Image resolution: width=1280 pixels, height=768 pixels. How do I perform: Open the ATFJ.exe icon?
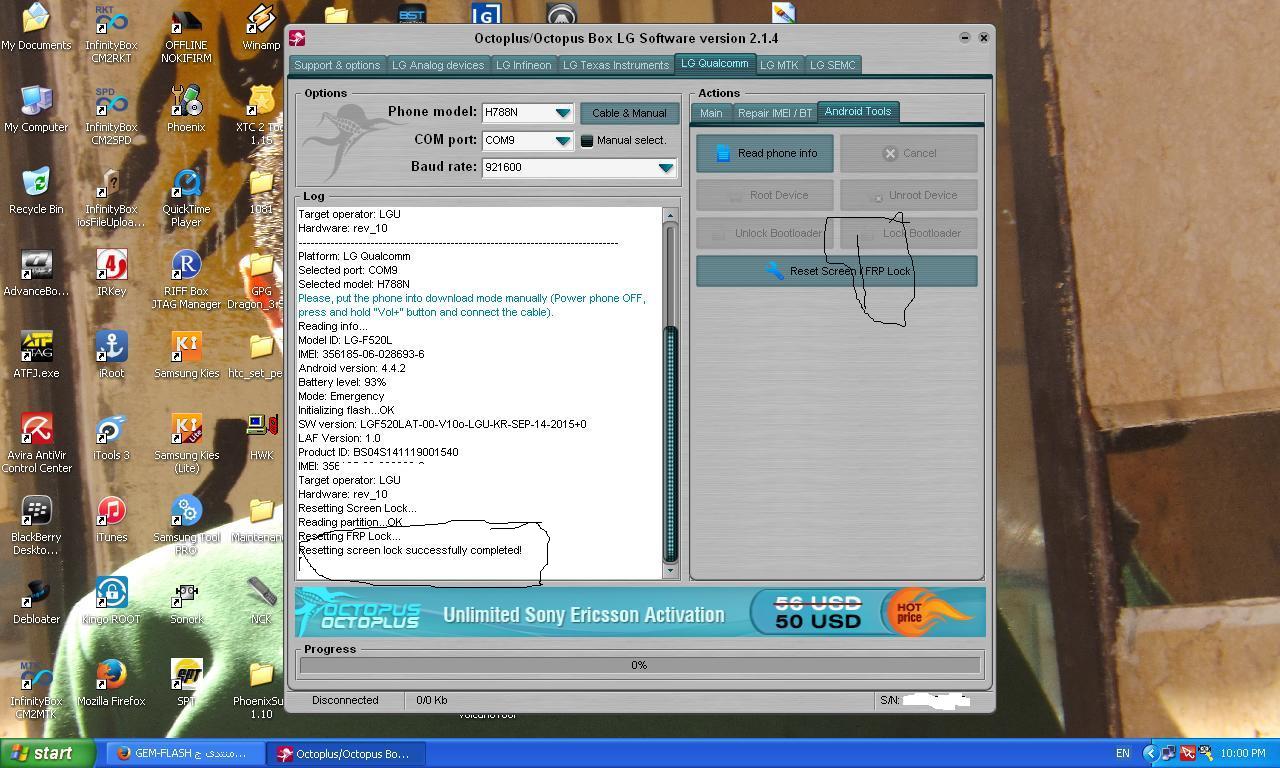tap(36, 355)
